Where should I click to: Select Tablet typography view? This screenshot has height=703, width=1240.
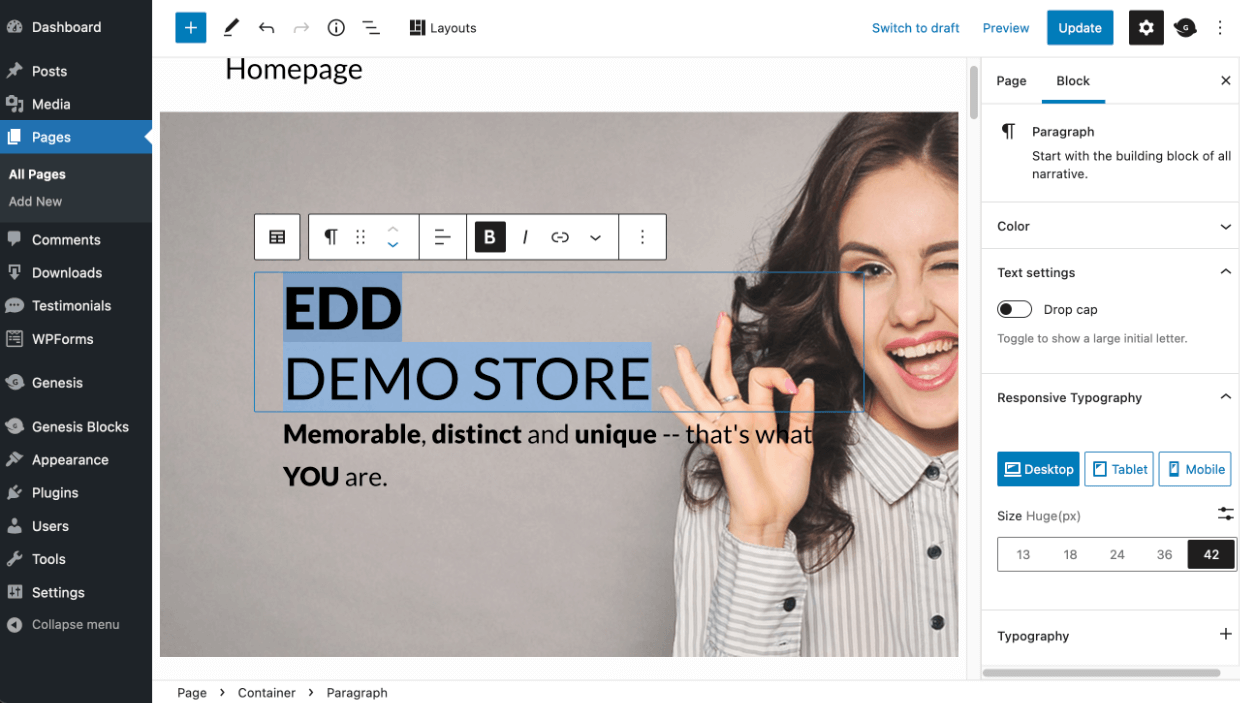(1119, 469)
